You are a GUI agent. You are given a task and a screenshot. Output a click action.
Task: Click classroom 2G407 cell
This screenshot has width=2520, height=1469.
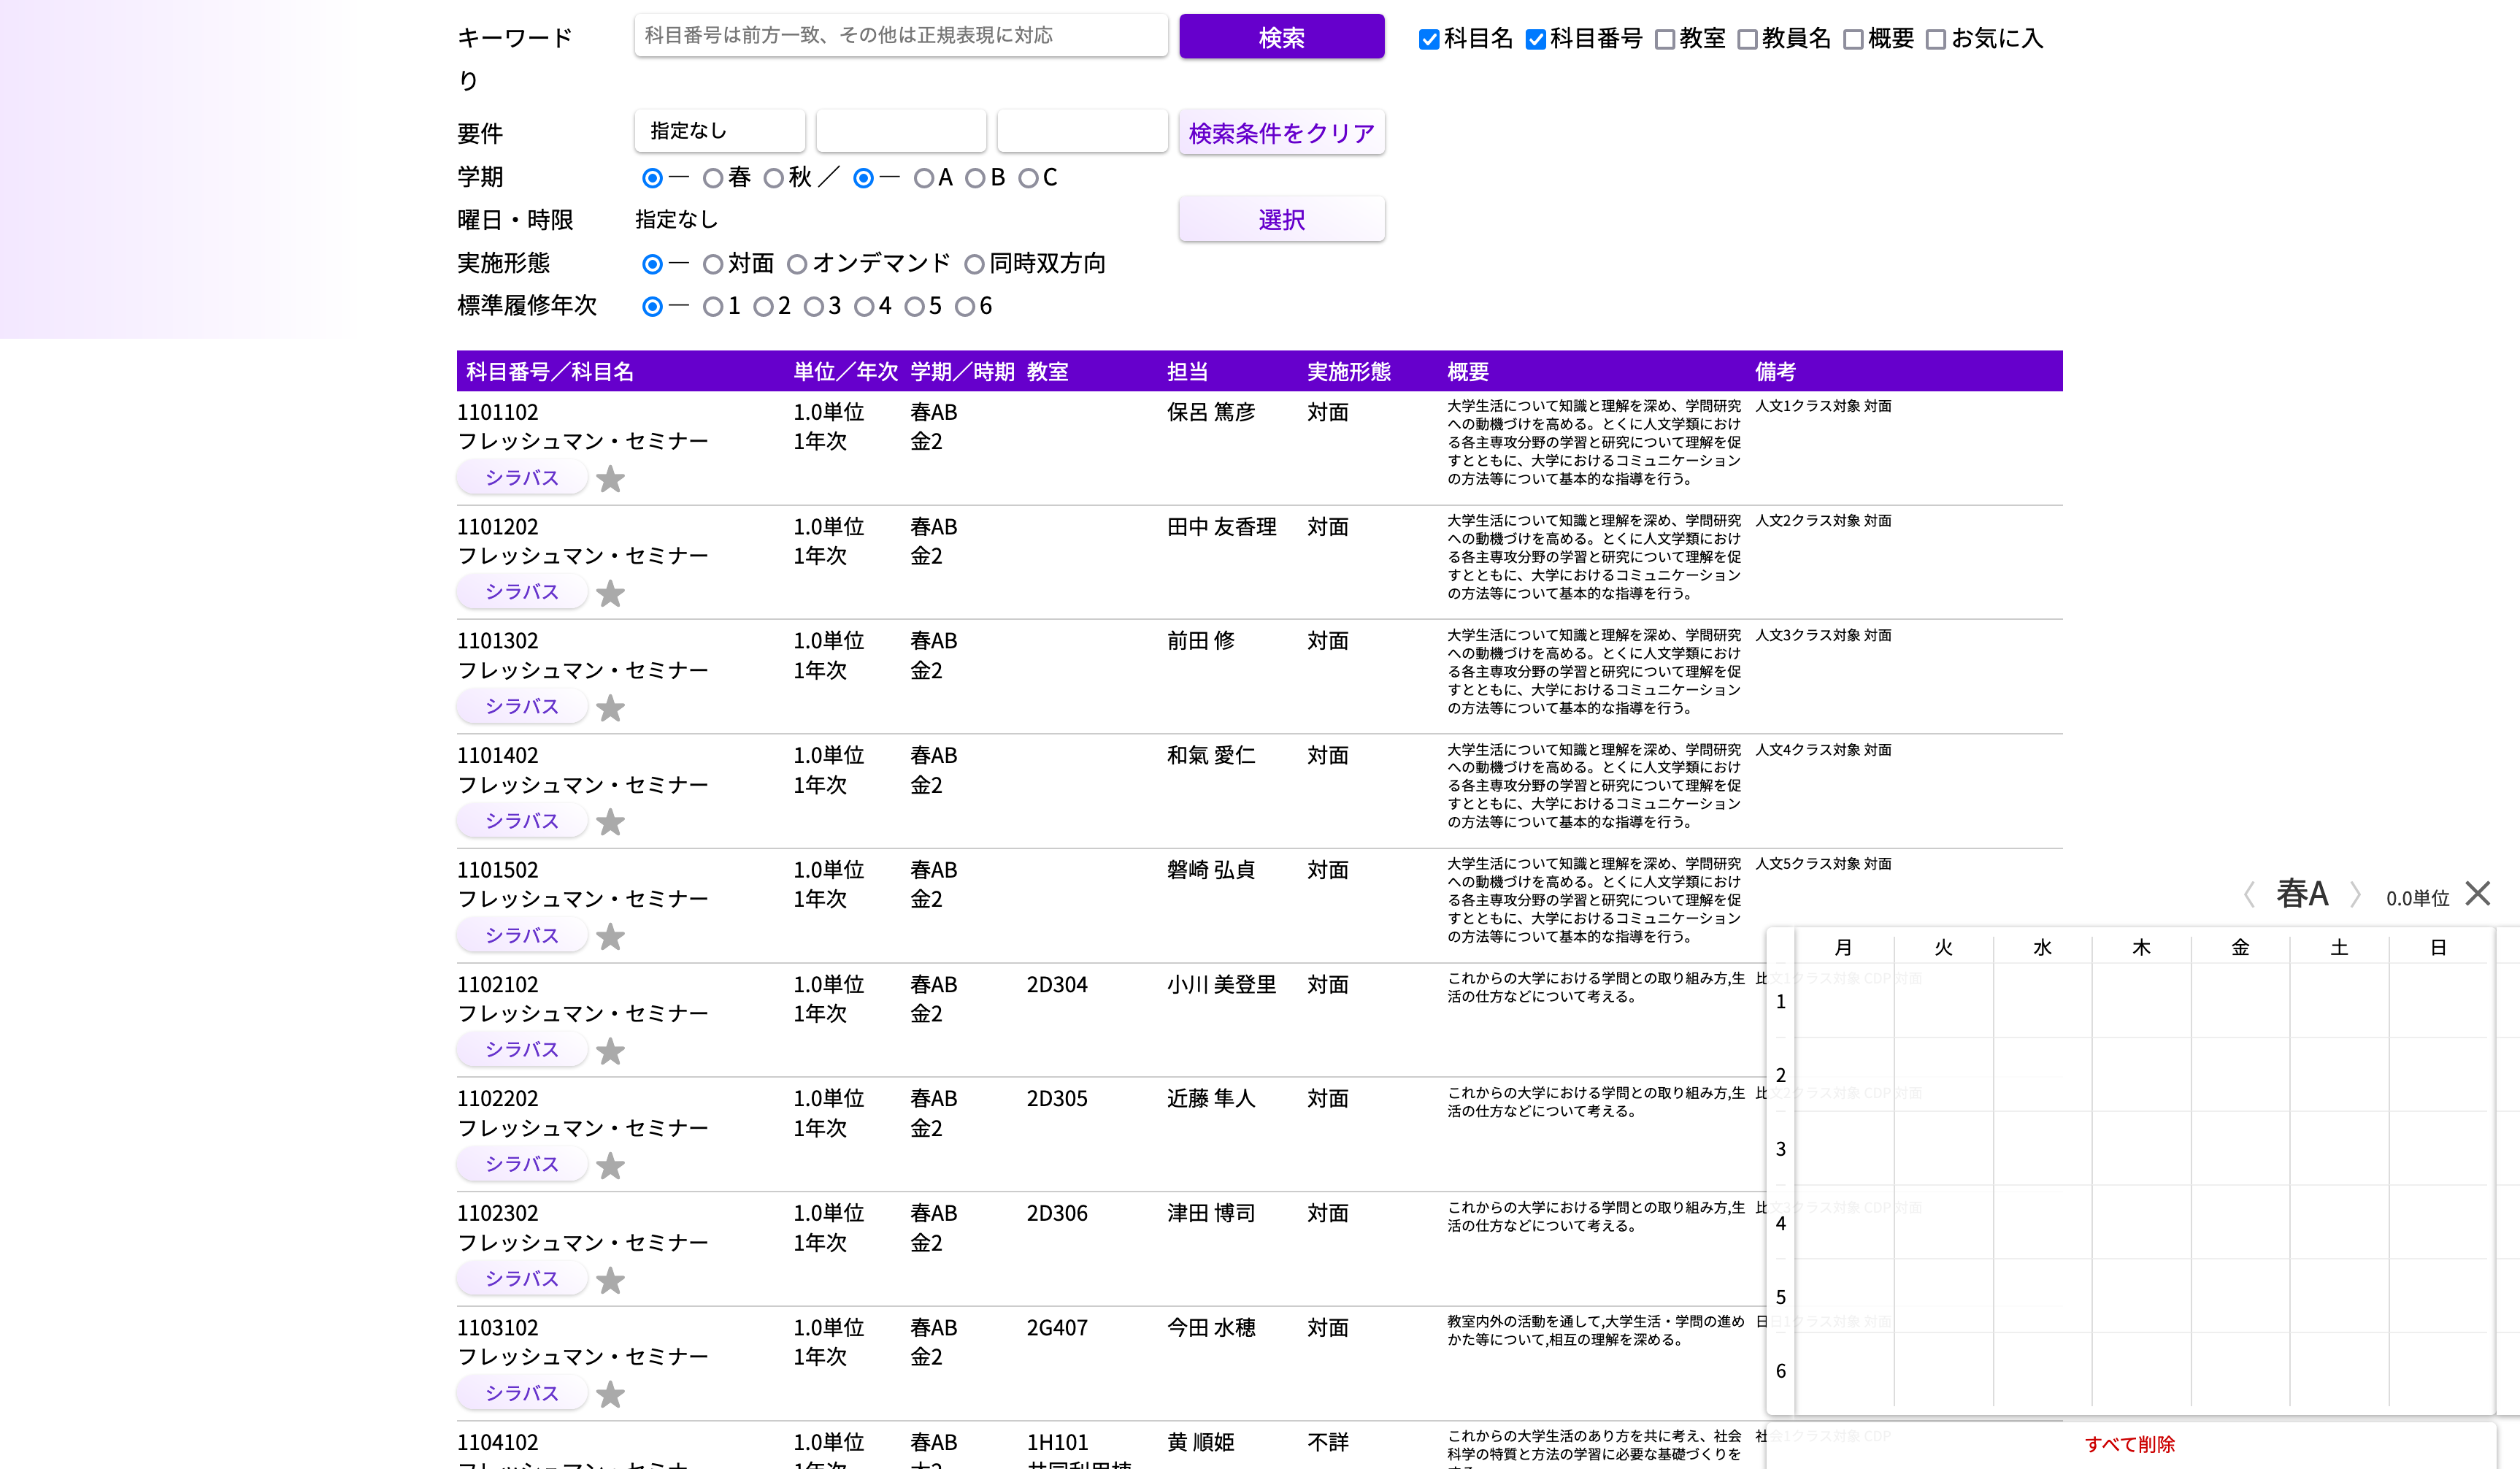coord(1057,1327)
